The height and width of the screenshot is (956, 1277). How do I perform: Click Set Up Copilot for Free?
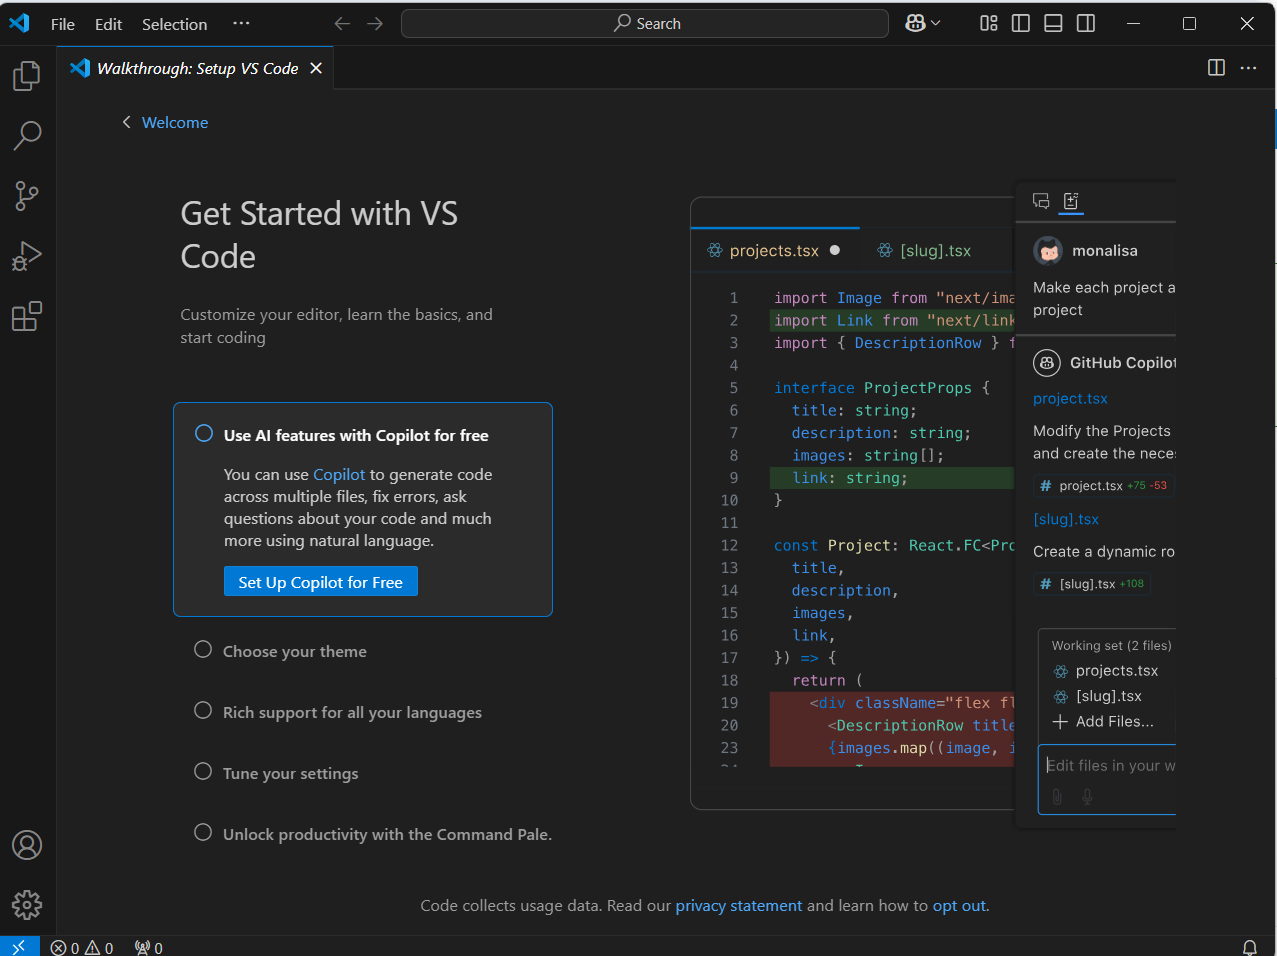[321, 582]
